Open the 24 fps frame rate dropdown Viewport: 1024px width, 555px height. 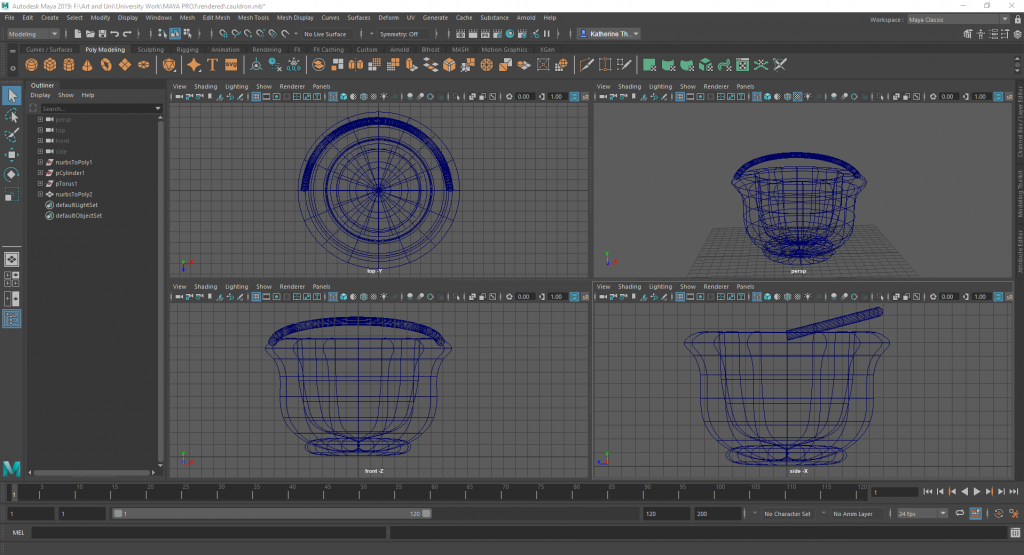(x=921, y=513)
